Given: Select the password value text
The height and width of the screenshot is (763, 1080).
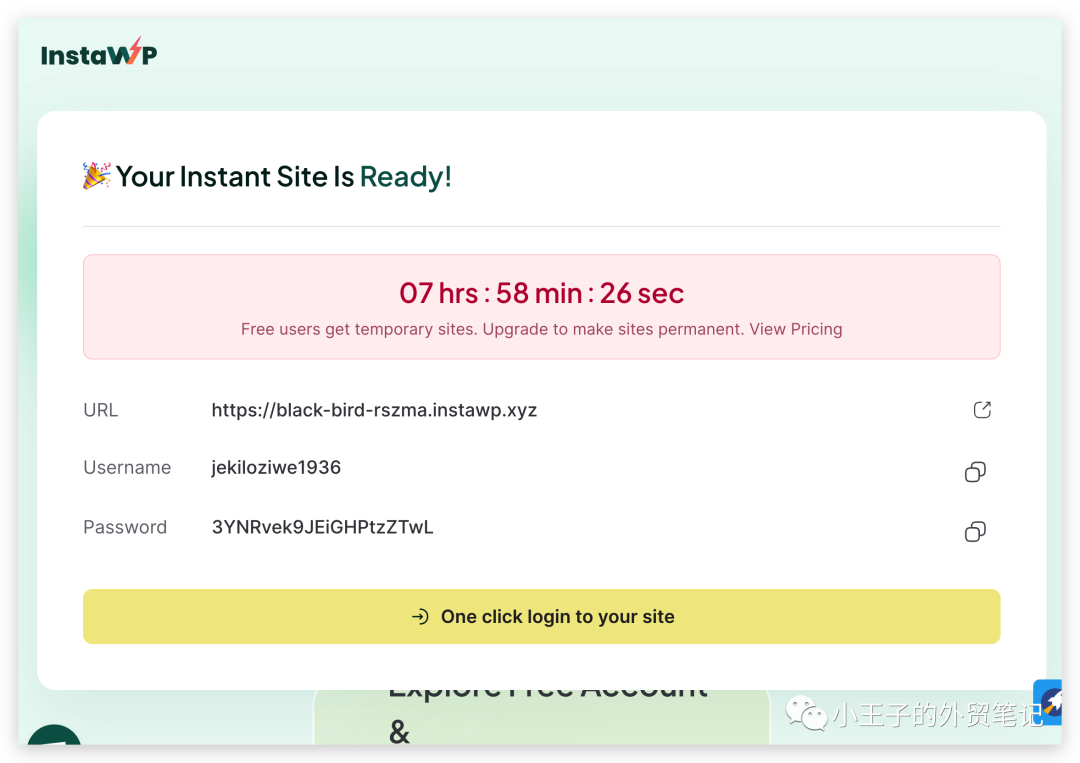Looking at the screenshot, I should (x=322, y=527).
